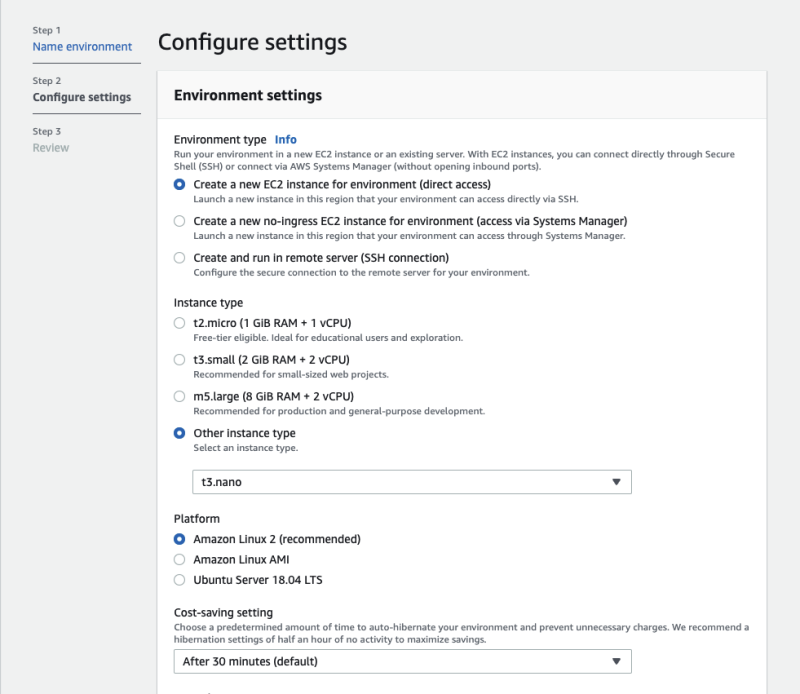The width and height of the screenshot is (800, 694).
Task: Pick the t3.small instance type
Action: click(179, 360)
